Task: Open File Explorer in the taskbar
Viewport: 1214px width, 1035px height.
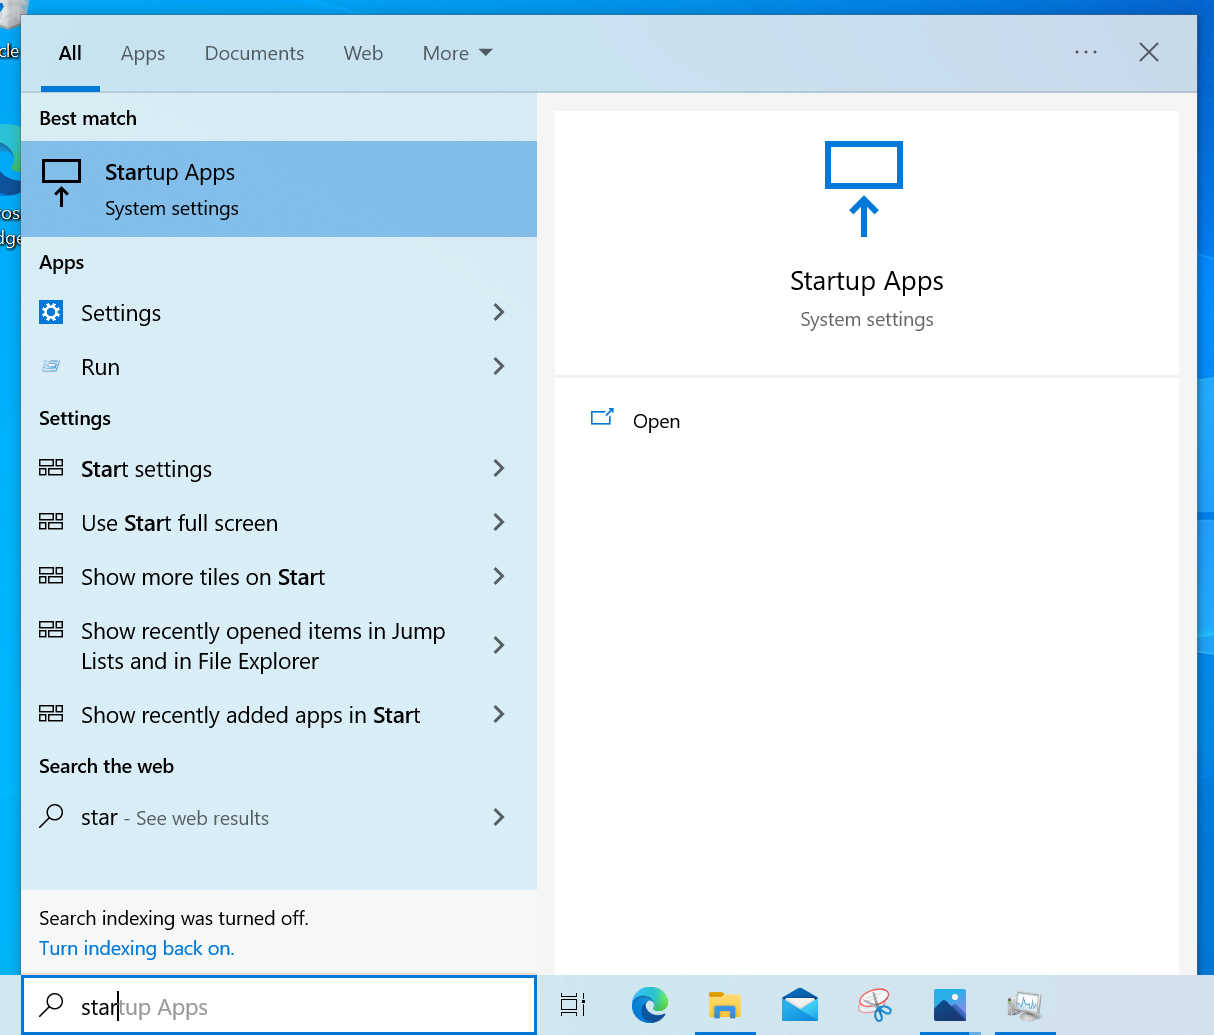Action: pos(724,1004)
